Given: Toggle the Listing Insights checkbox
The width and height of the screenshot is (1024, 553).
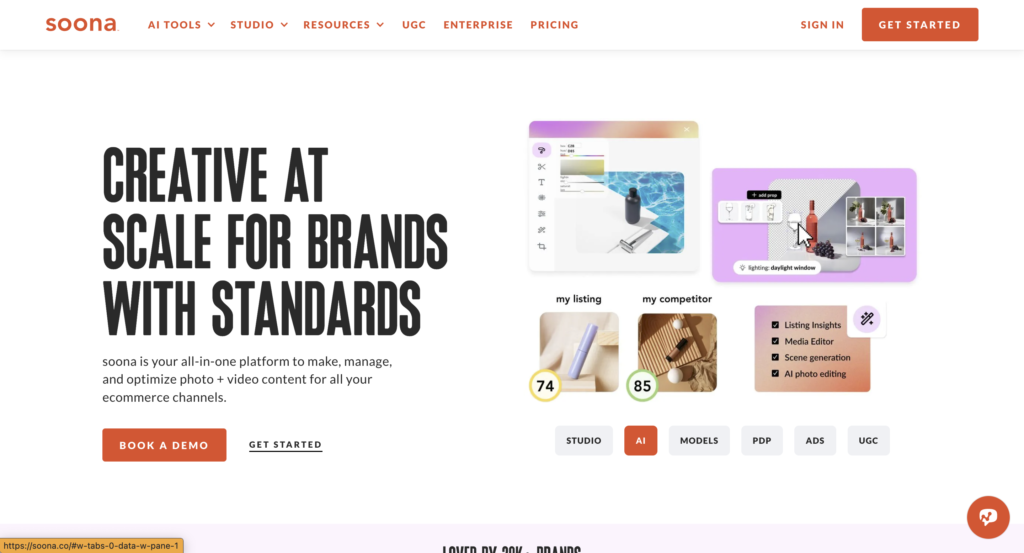Looking at the screenshot, I should (775, 324).
